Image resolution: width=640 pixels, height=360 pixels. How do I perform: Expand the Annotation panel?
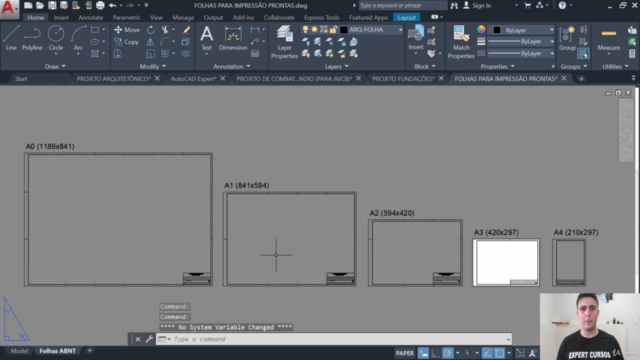point(231,66)
